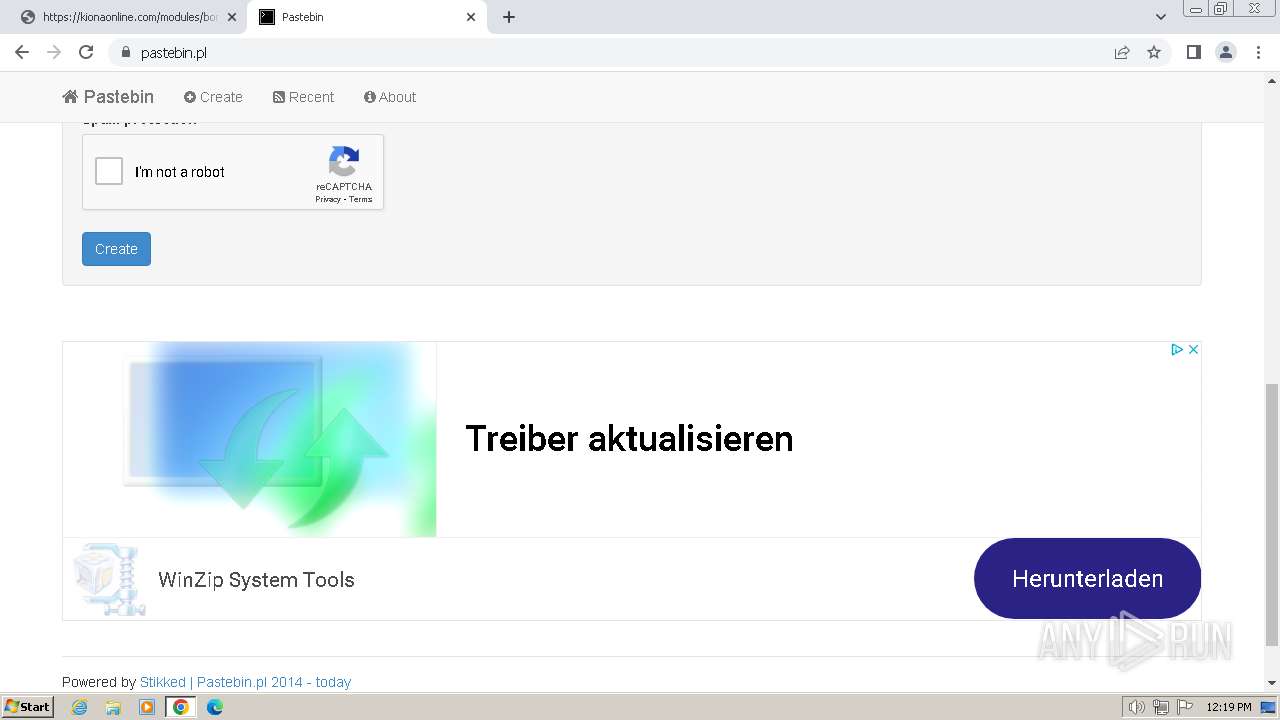Click the reCAPTCHA logo

pos(344,162)
